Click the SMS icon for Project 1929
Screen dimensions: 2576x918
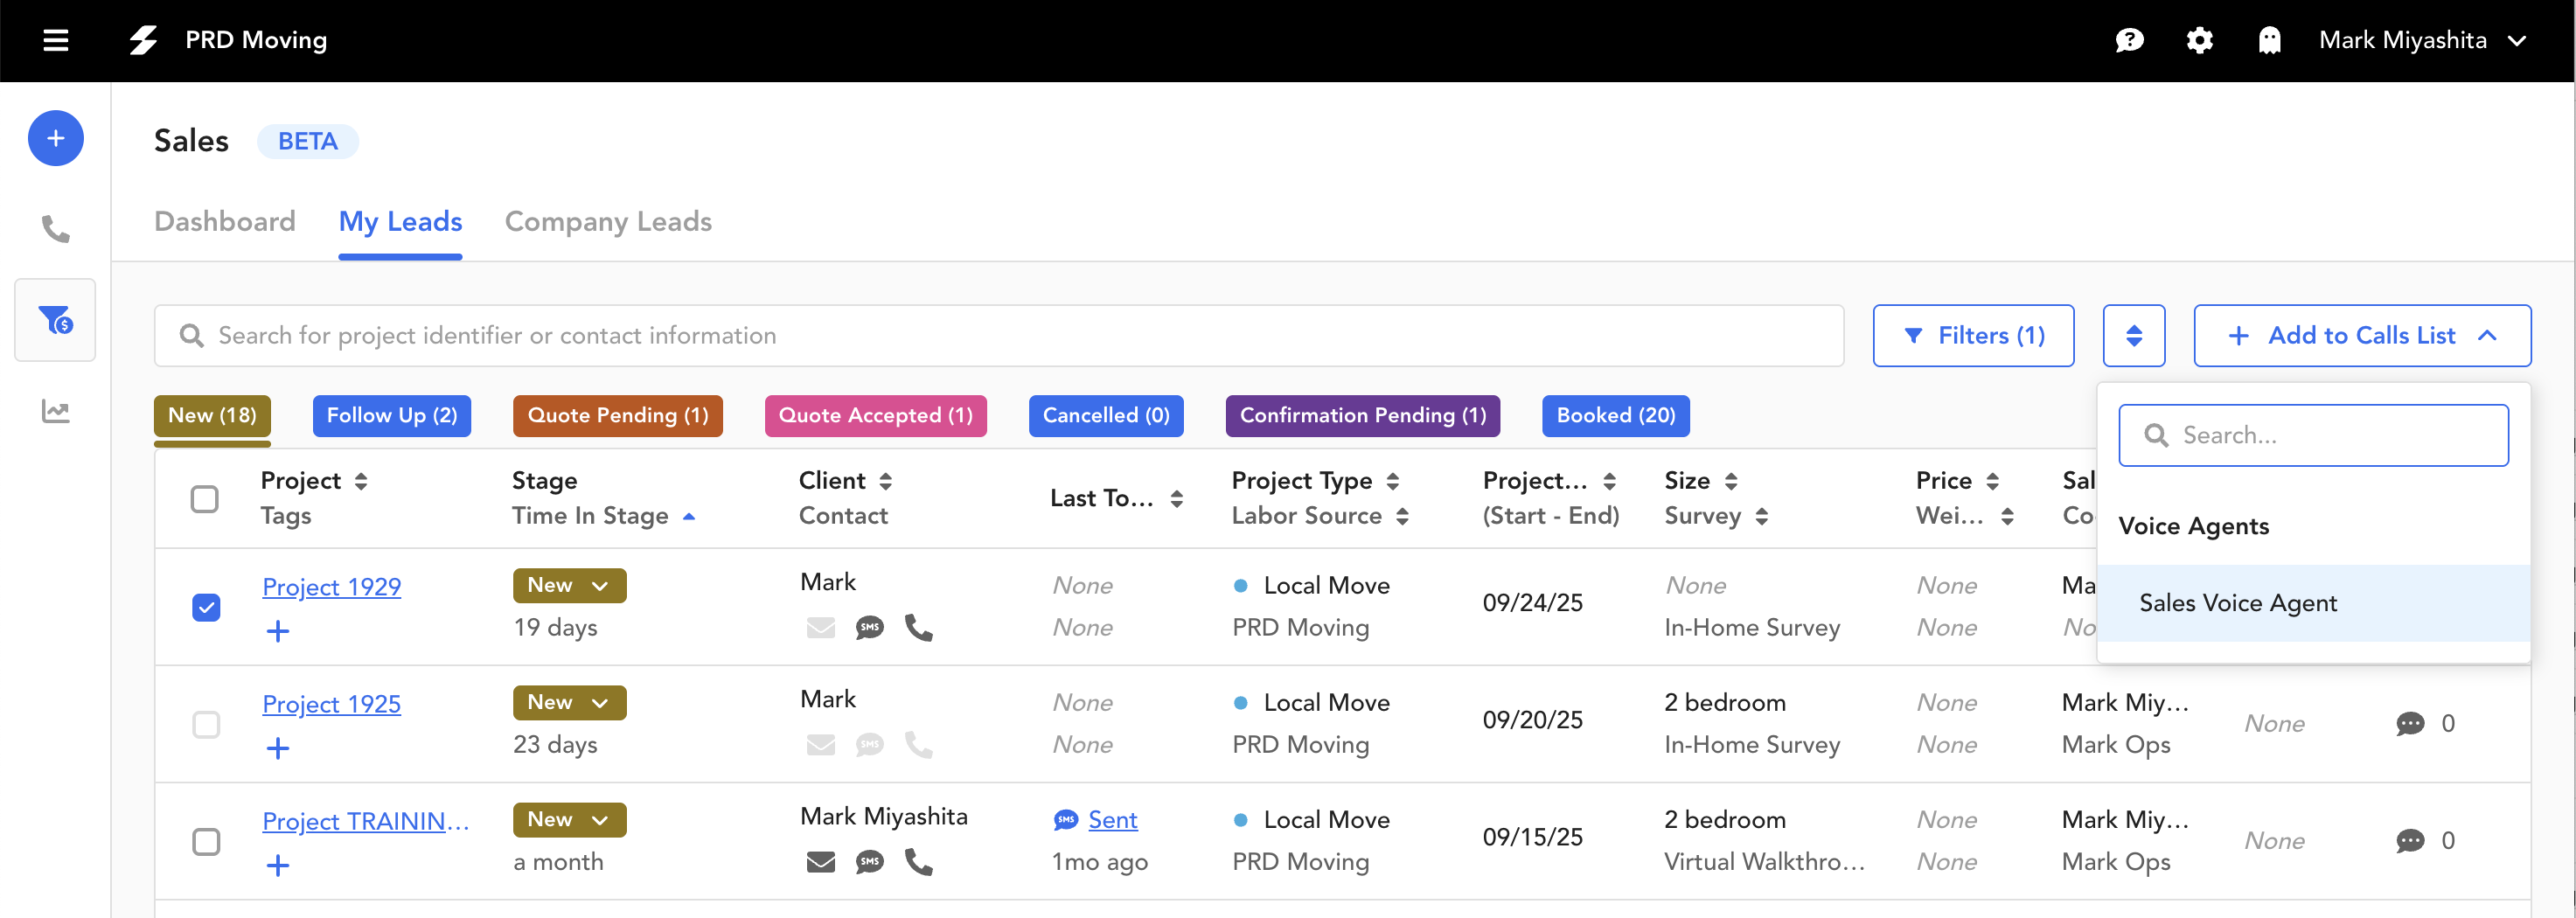869,628
